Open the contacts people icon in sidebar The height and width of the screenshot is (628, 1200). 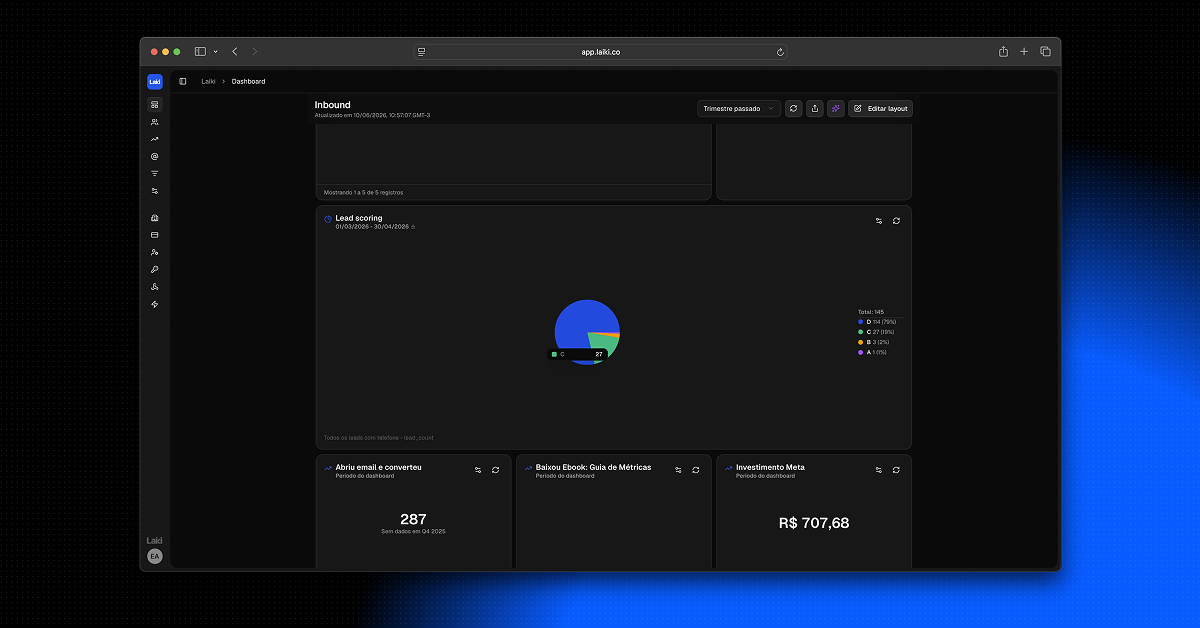pos(154,122)
